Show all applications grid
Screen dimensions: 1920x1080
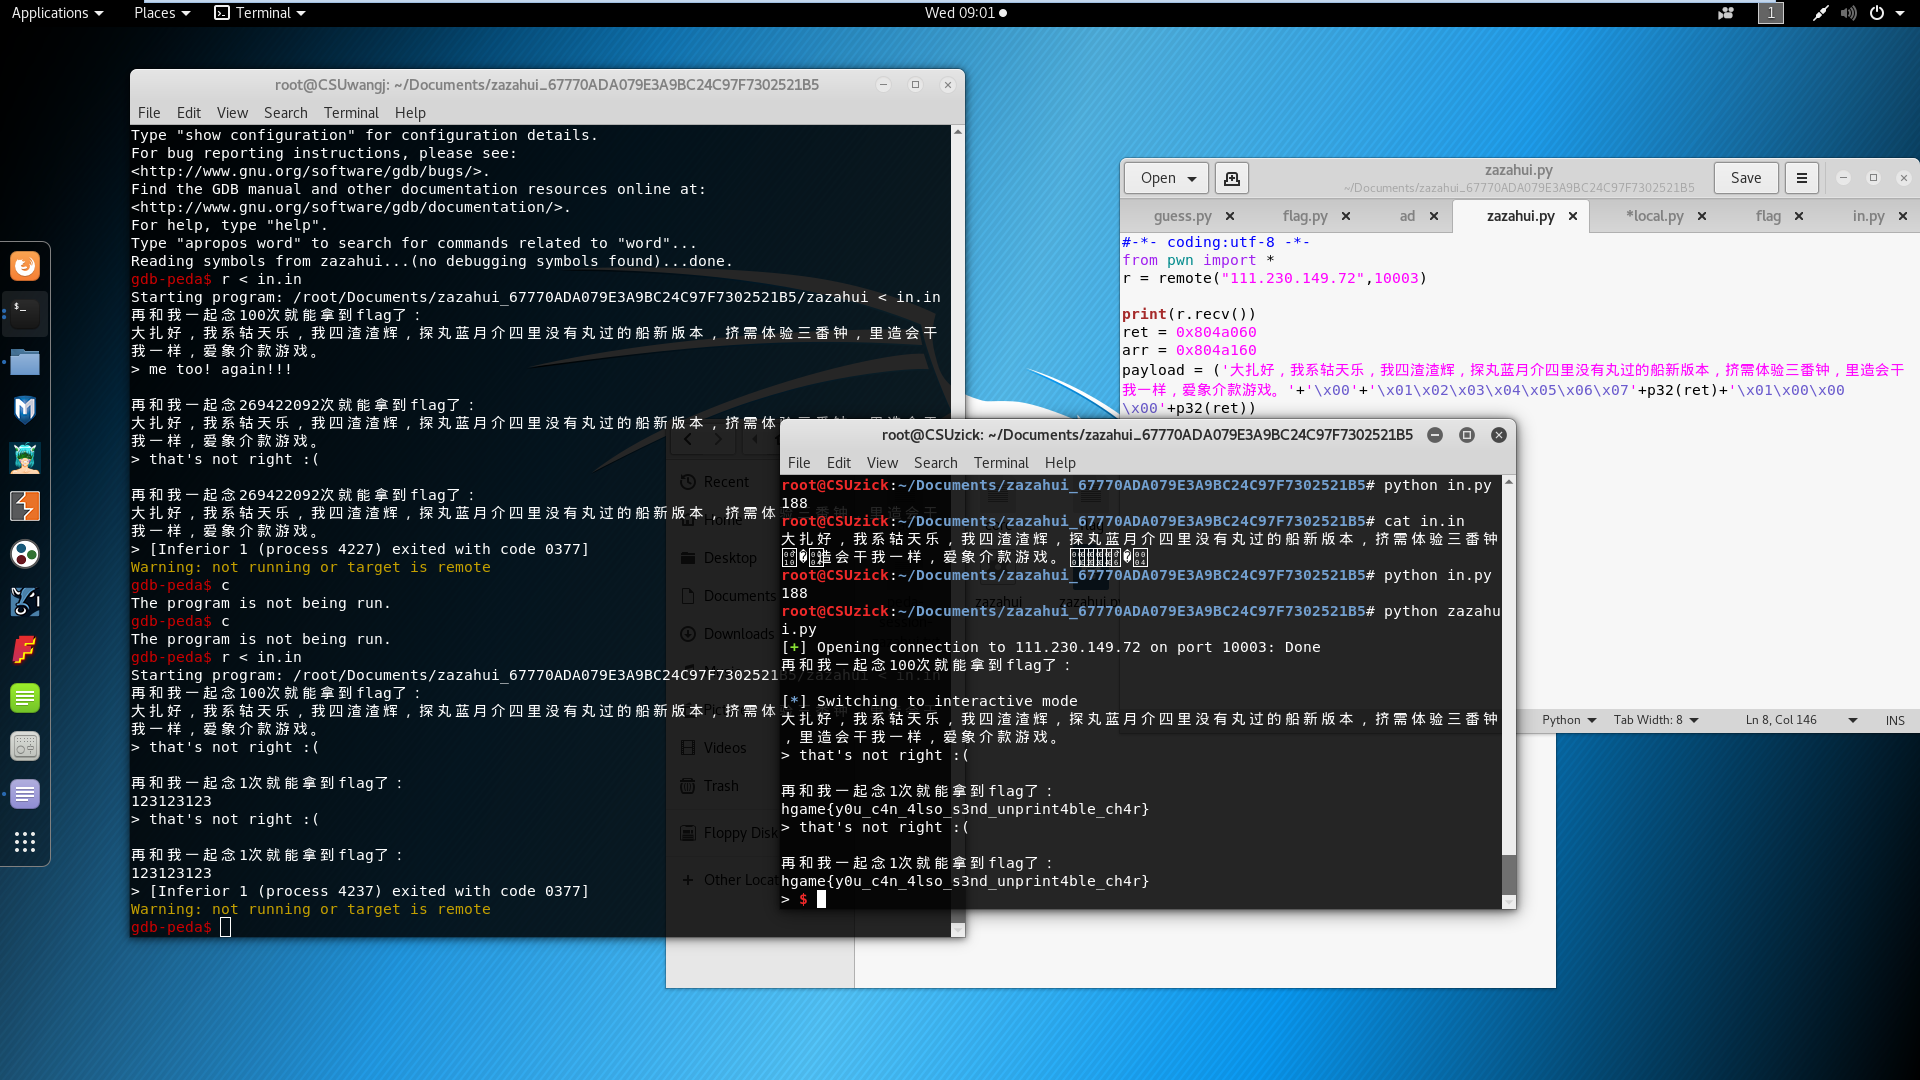(x=25, y=842)
